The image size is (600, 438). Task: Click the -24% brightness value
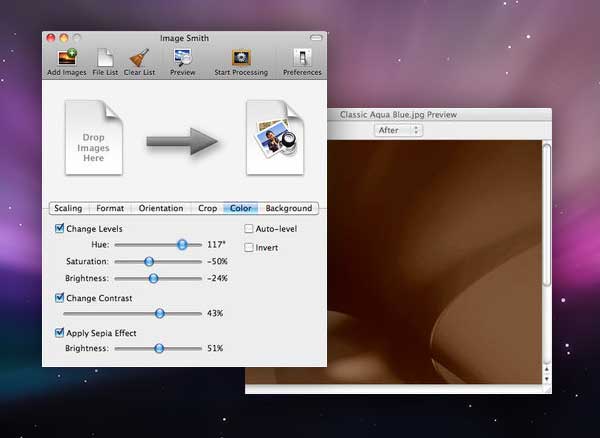(x=217, y=278)
